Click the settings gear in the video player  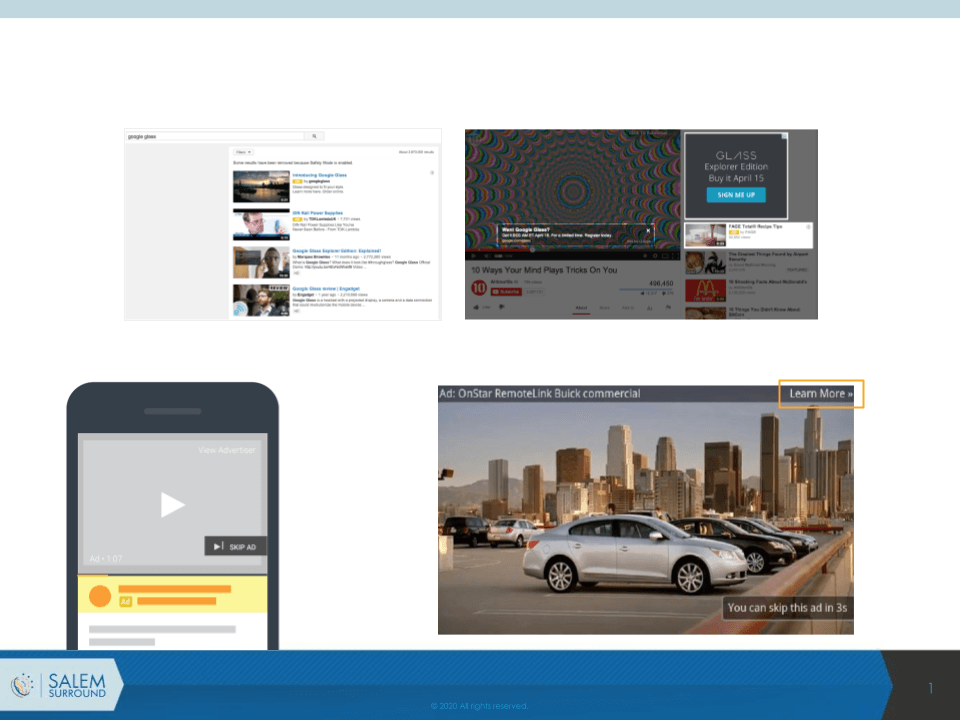(x=654, y=256)
